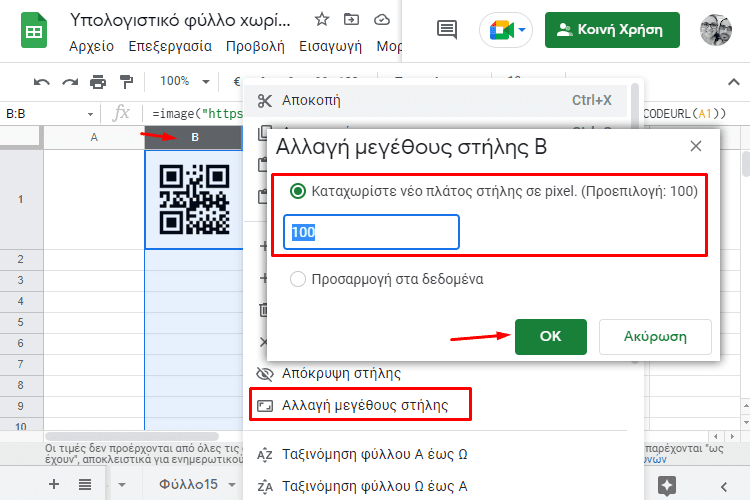Select the top-left select-all corner

pyautogui.click(x=21, y=138)
